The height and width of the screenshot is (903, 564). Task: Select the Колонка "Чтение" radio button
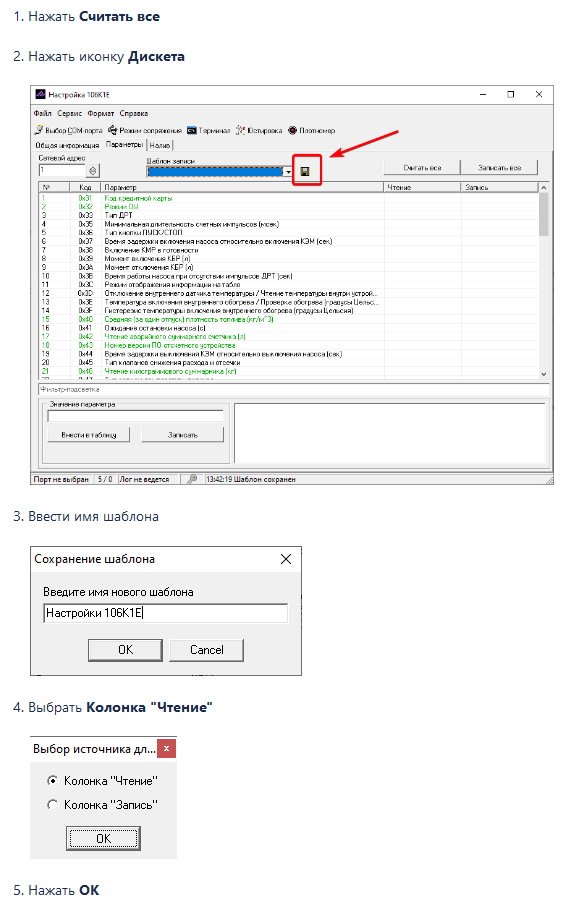52,780
